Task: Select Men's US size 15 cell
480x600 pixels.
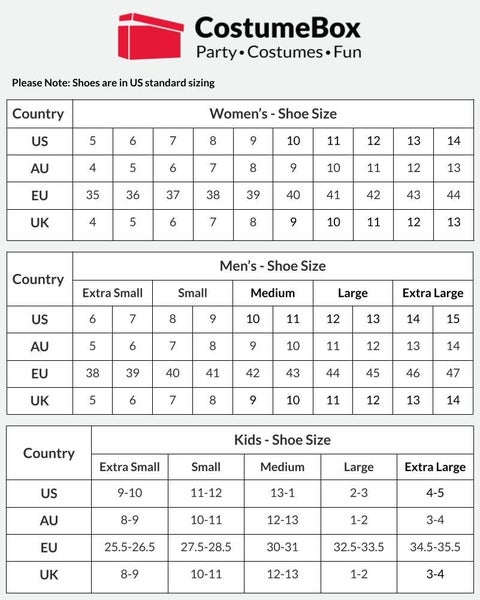Action: 453,319
